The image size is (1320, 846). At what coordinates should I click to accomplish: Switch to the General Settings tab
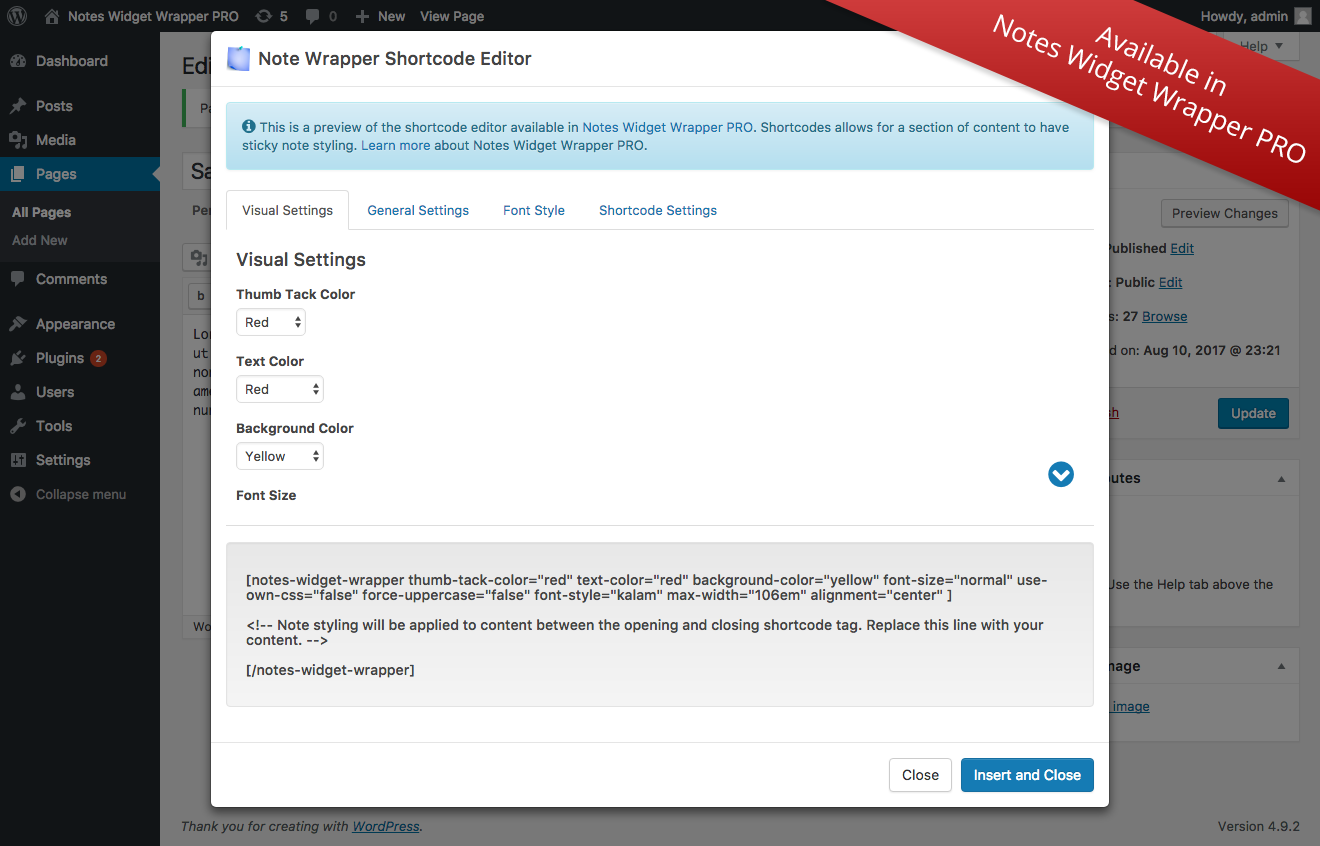point(418,210)
